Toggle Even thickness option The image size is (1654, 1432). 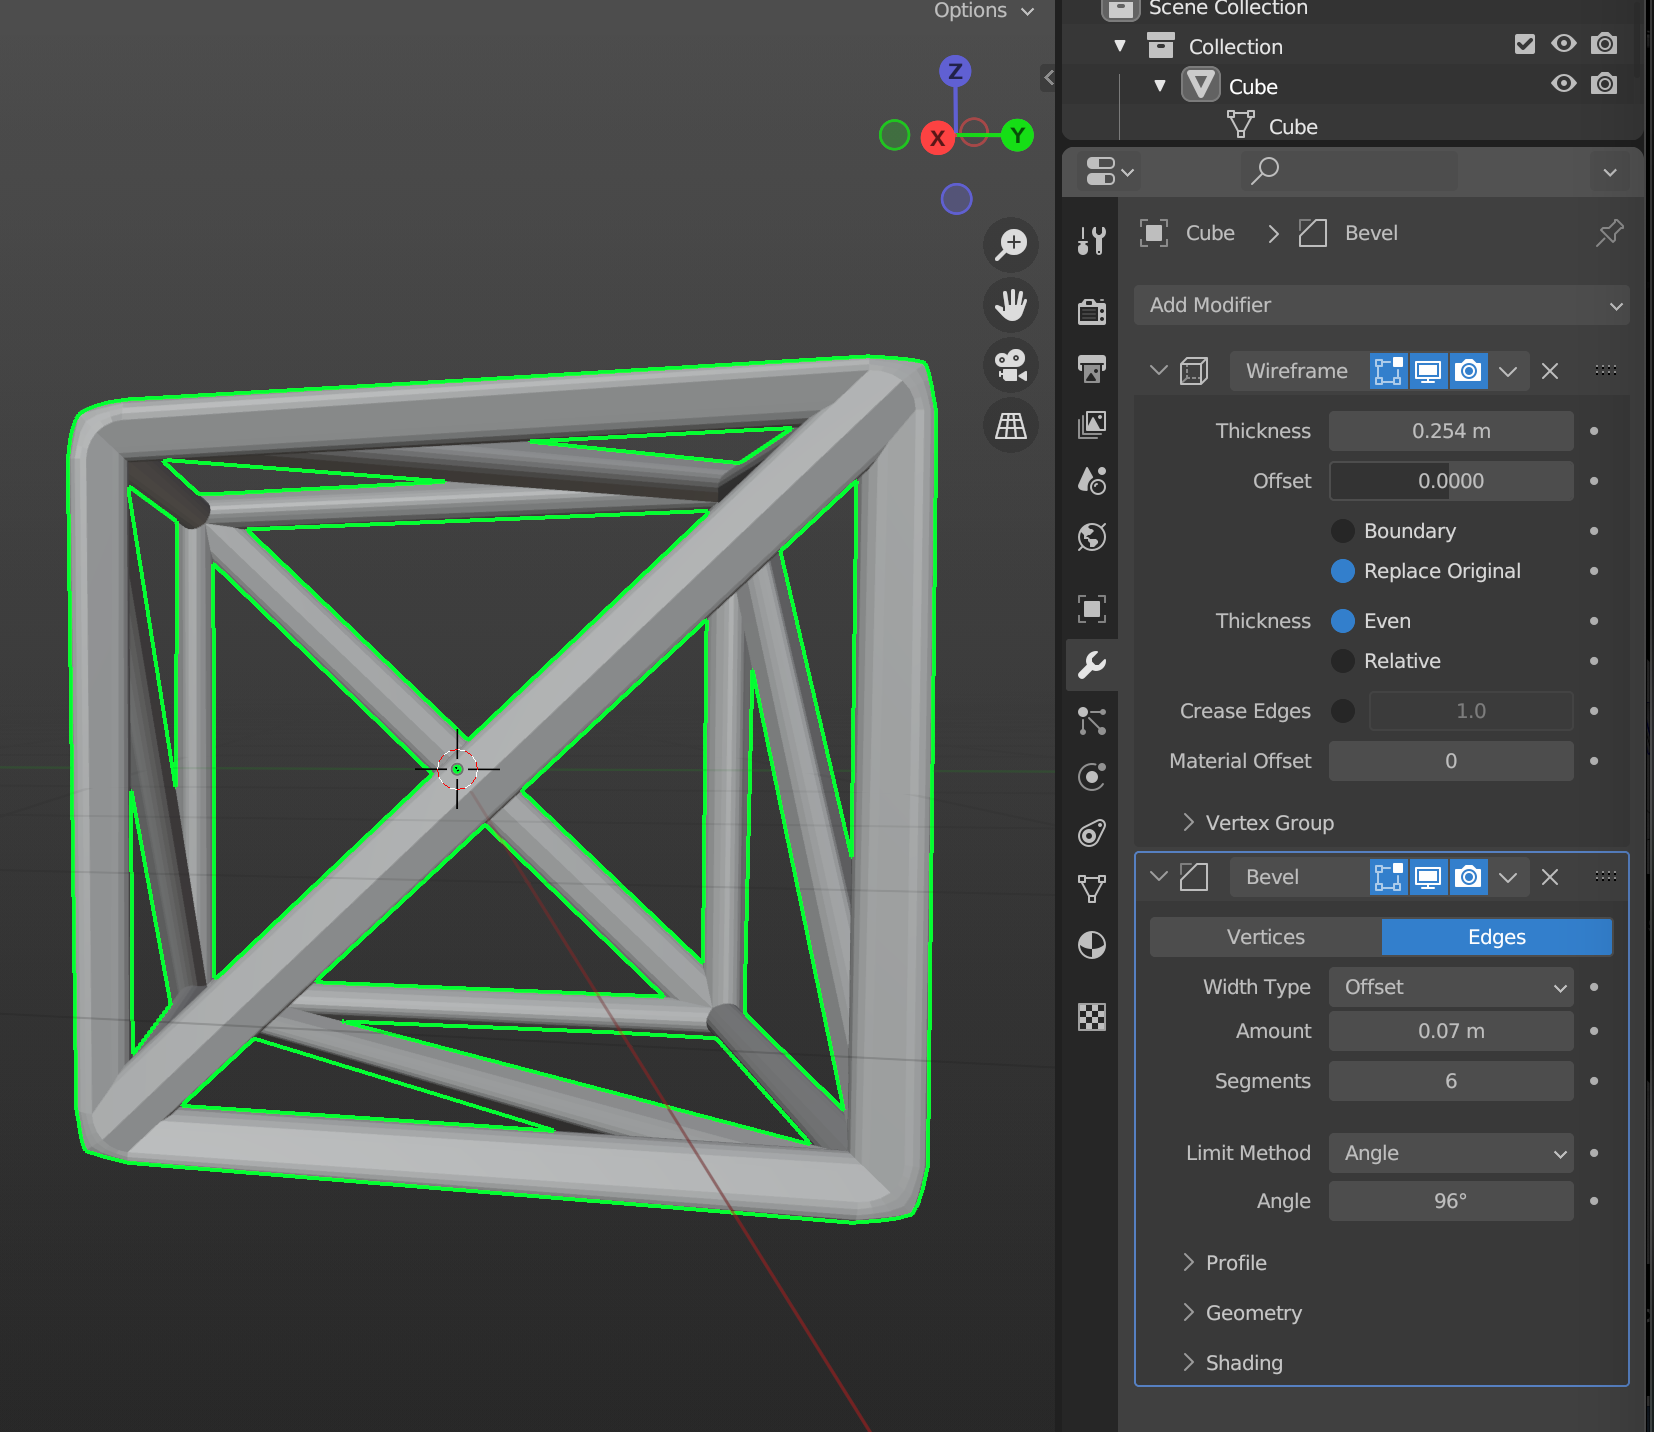pyautogui.click(x=1343, y=621)
